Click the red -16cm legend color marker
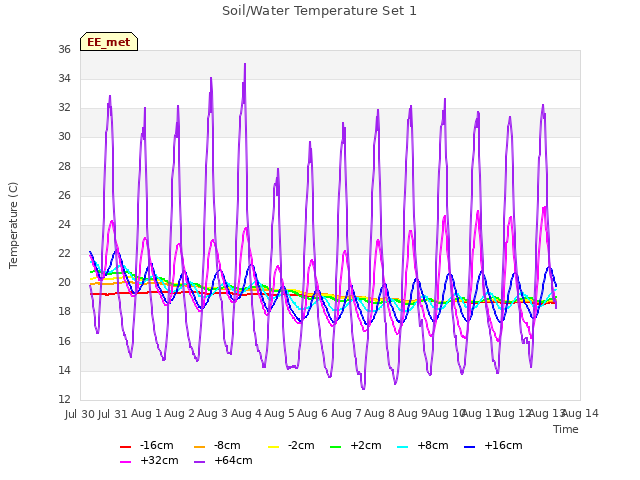This screenshot has width=640, height=480. [x=125, y=447]
